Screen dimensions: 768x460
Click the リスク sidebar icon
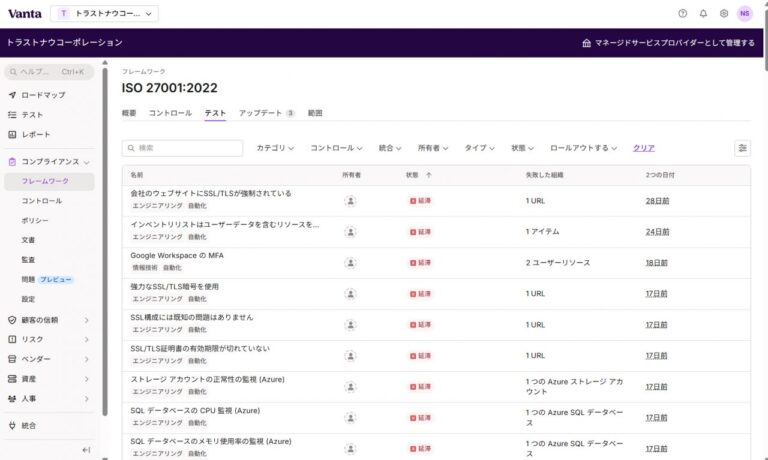pyautogui.click(x=12, y=339)
